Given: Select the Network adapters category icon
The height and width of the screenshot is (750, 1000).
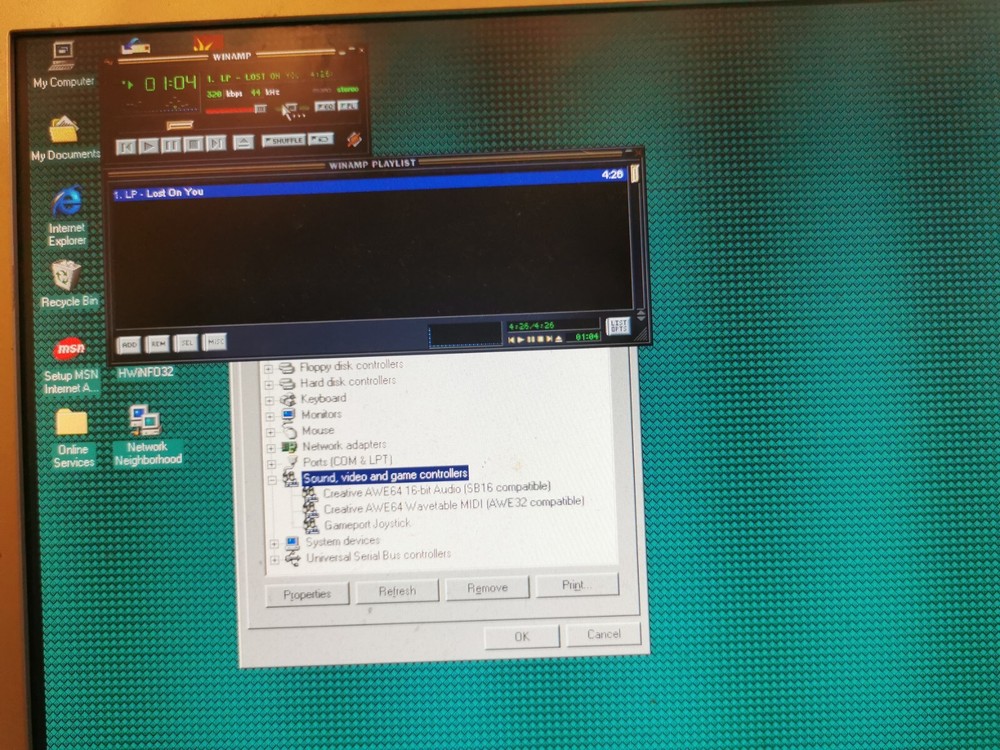Looking at the screenshot, I should point(290,447).
